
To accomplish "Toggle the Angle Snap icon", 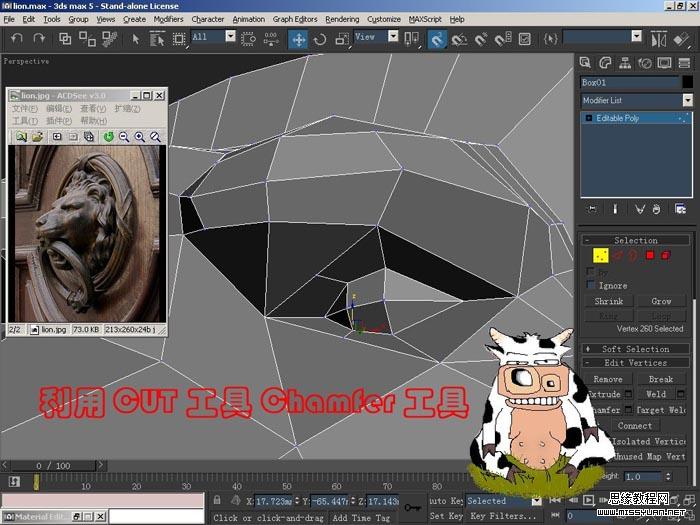I will tap(459, 39).
